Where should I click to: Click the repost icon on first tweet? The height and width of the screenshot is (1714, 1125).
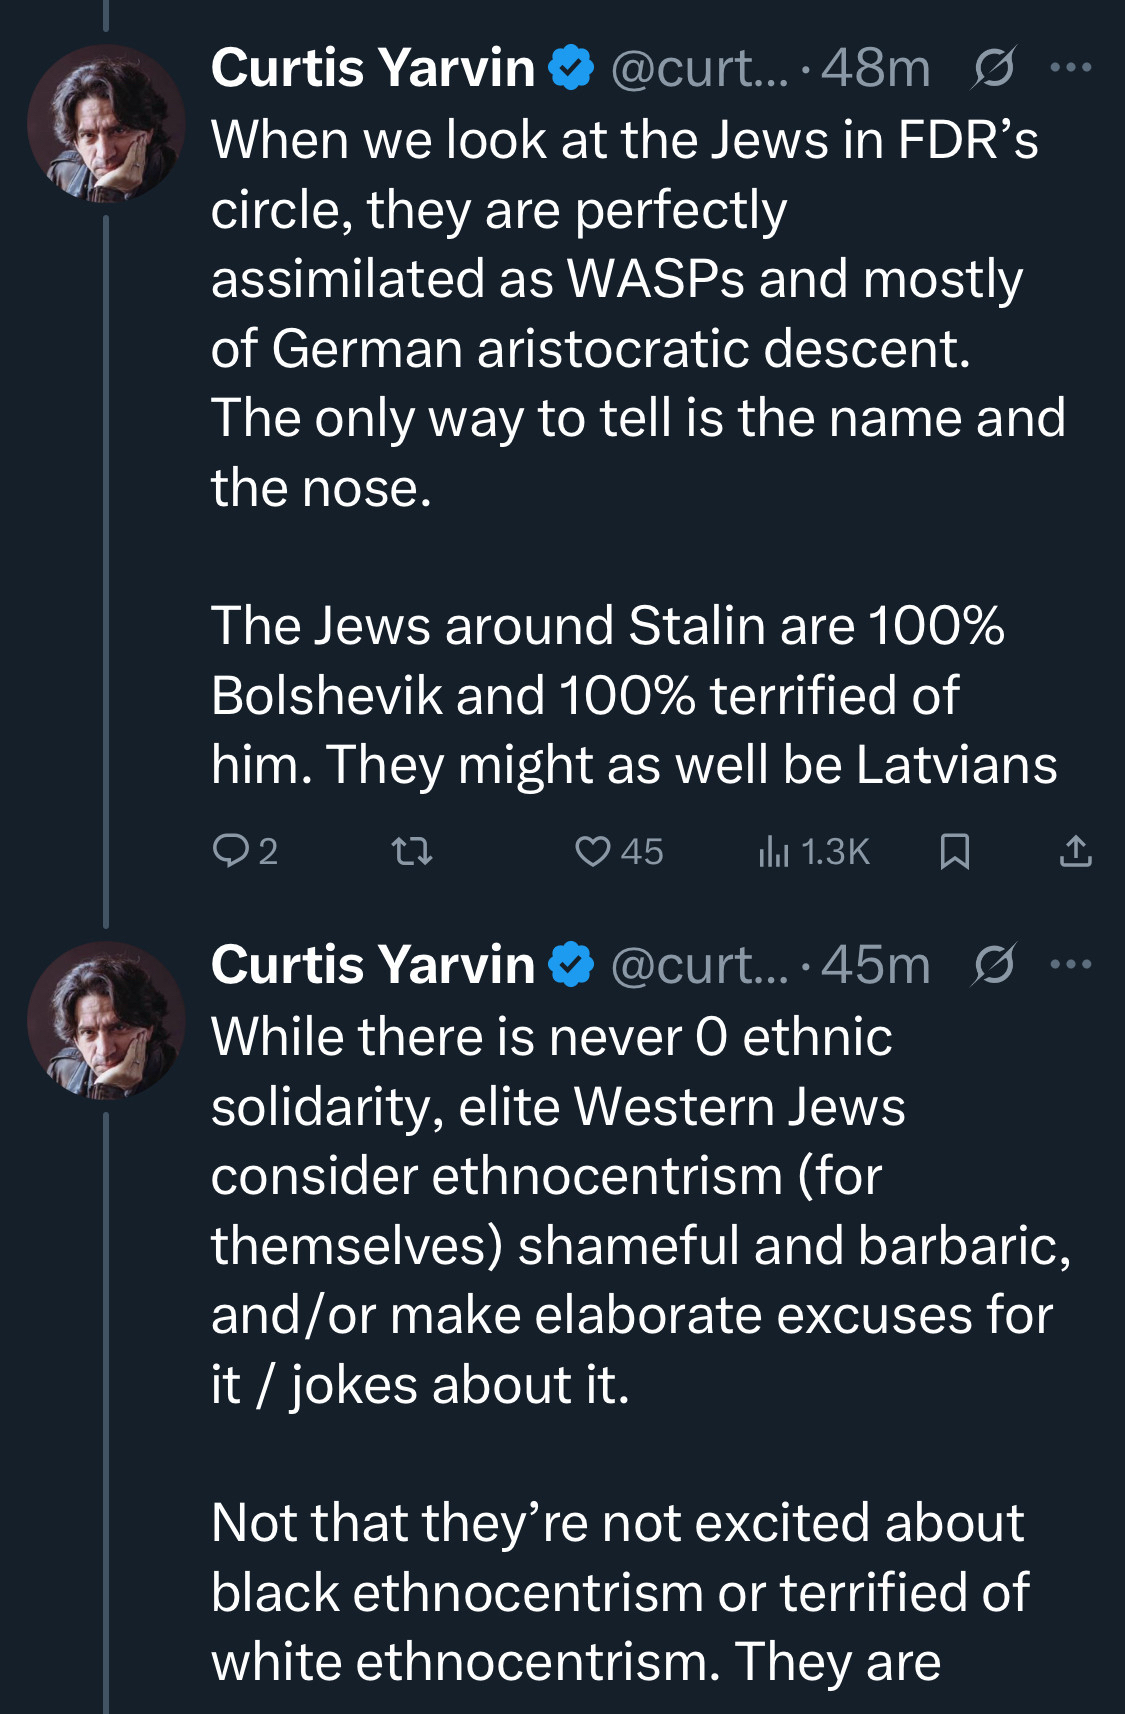411,851
